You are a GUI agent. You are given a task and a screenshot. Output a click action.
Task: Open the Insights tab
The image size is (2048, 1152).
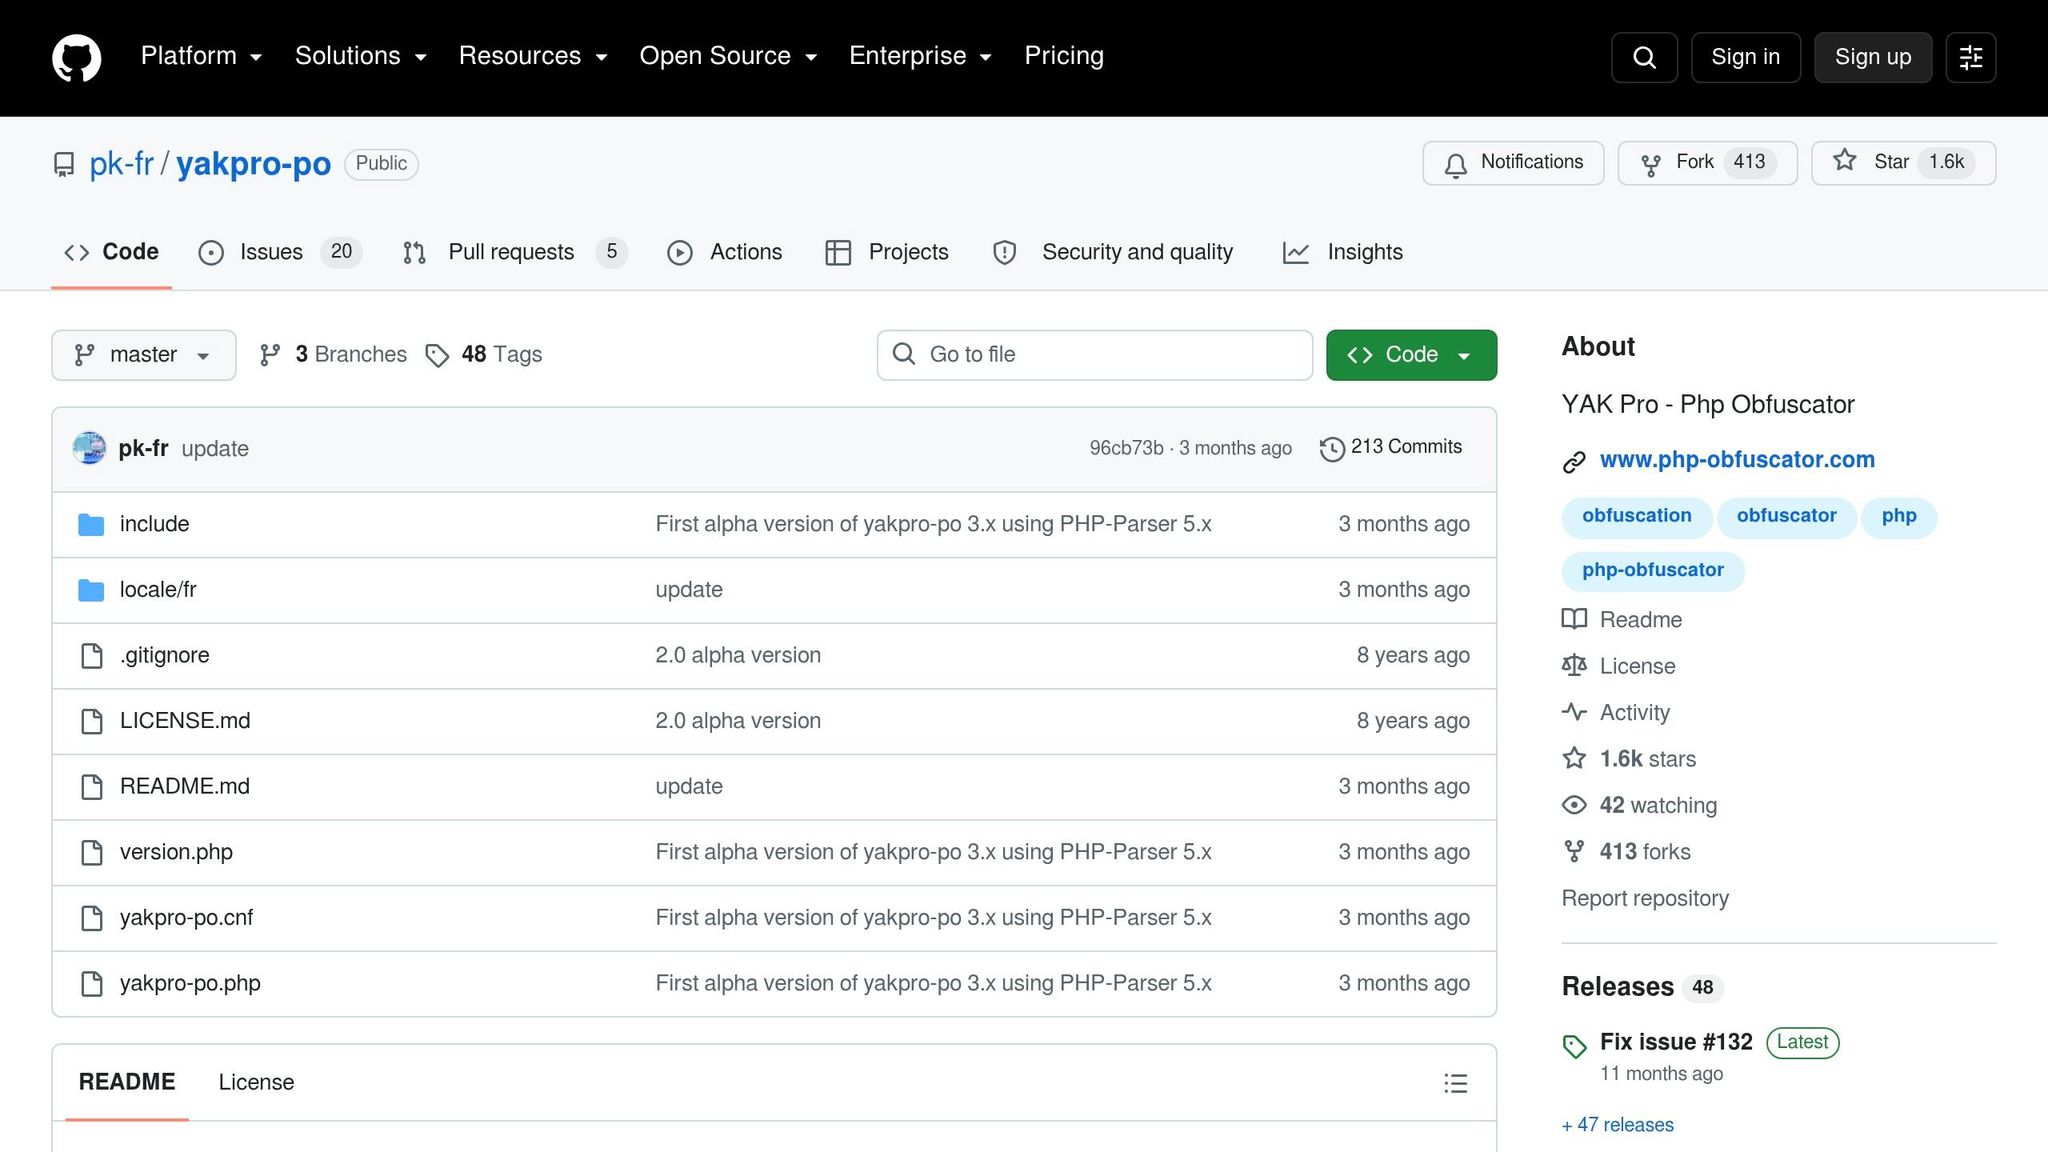click(x=1343, y=252)
